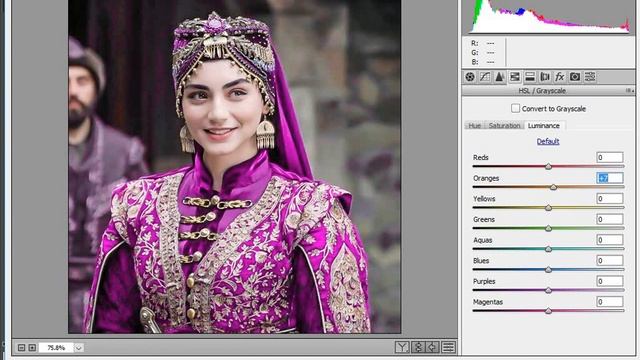Open the Tone Curve panel icon
The width and height of the screenshot is (640, 360).
(x=484, y=77)
